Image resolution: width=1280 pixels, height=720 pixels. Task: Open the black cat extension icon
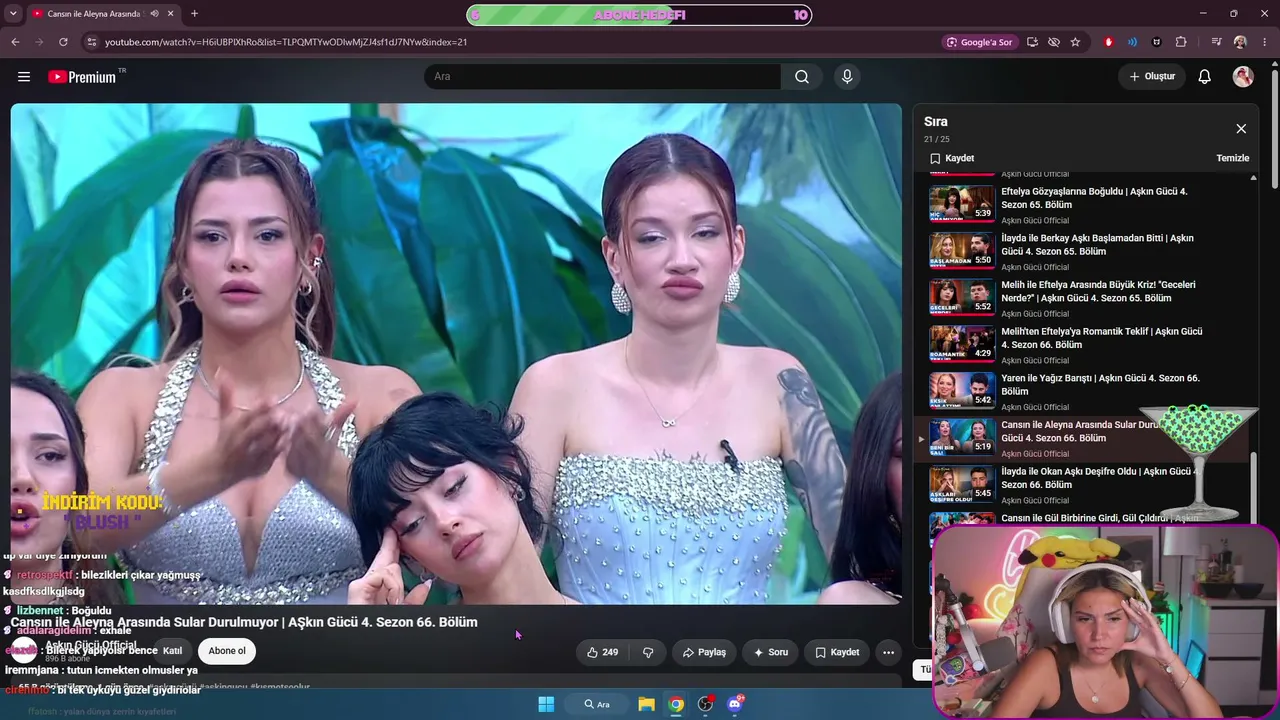[x=1157, y=42]
